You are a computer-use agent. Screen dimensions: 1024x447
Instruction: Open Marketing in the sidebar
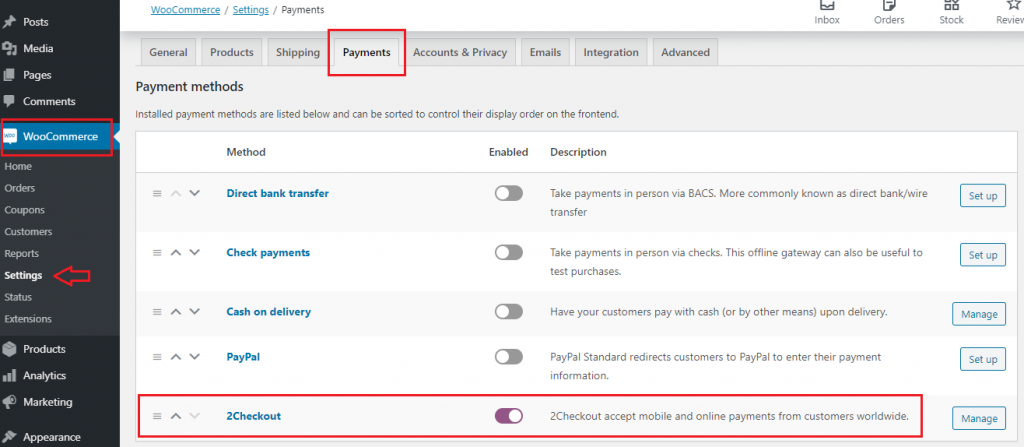(47, 402)
